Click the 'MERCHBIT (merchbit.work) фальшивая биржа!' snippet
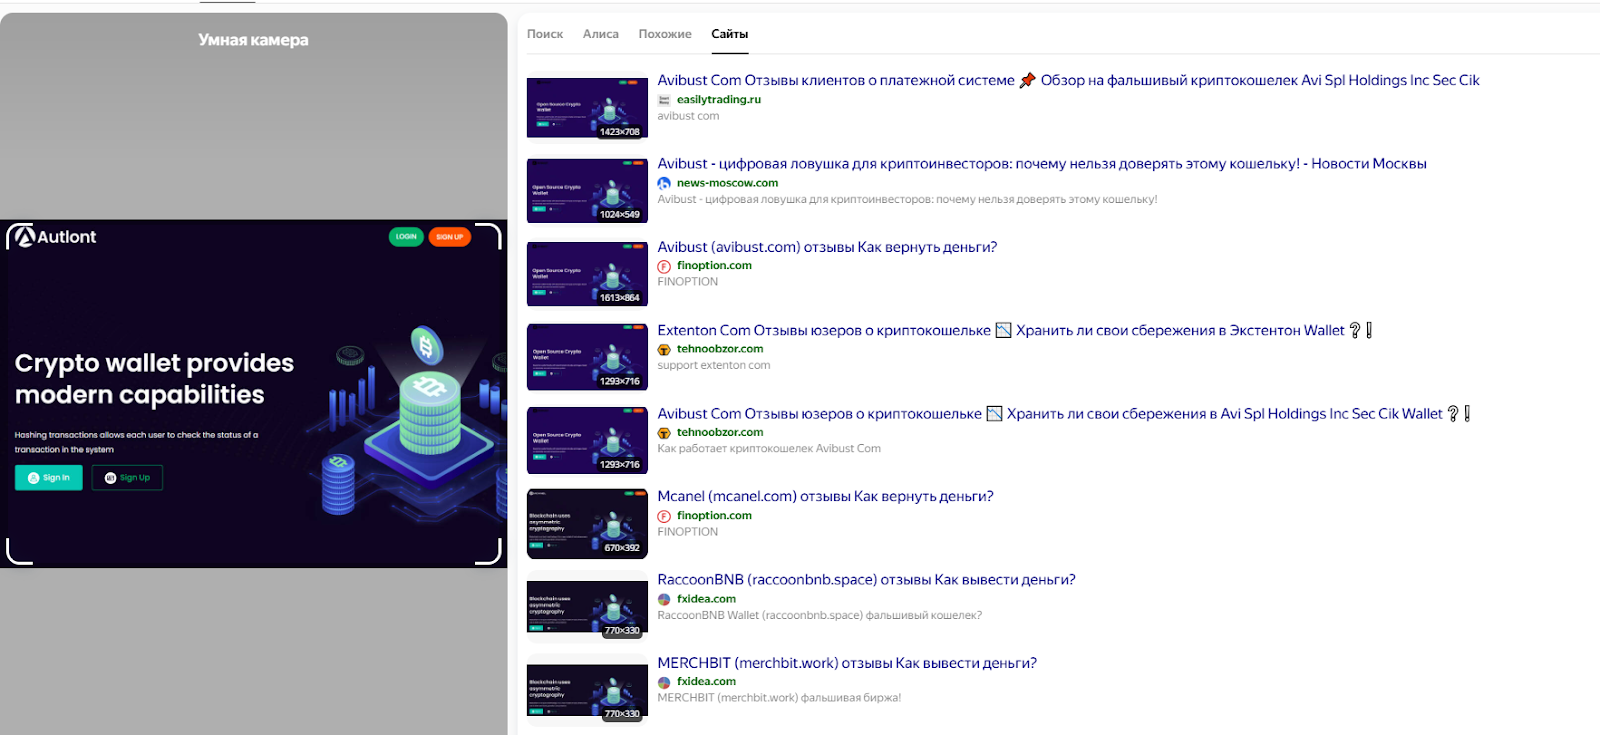Viewport: 1600px width, 735px height. 779,698
